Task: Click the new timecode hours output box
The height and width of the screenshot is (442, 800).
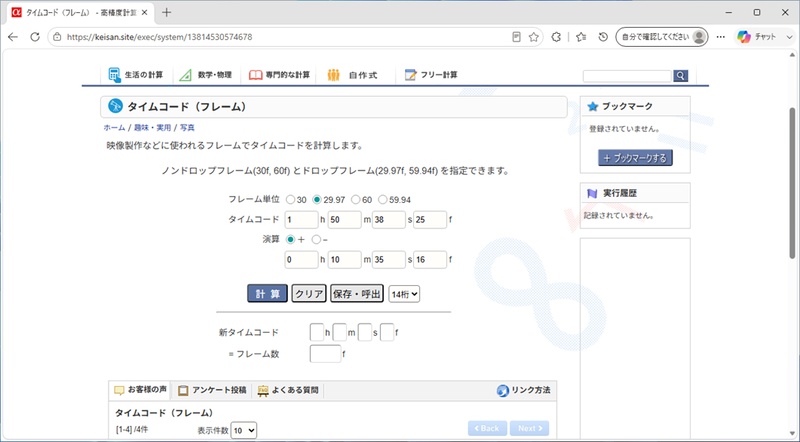Action: [316, 332]
